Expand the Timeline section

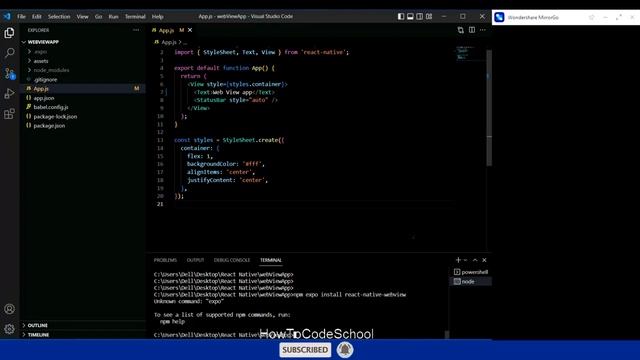click(38, 335)
